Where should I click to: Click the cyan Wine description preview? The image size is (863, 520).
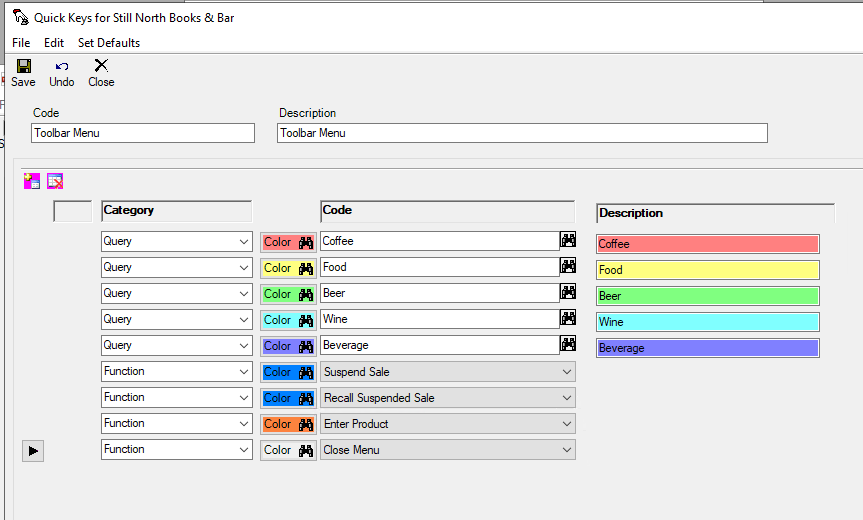708,322
